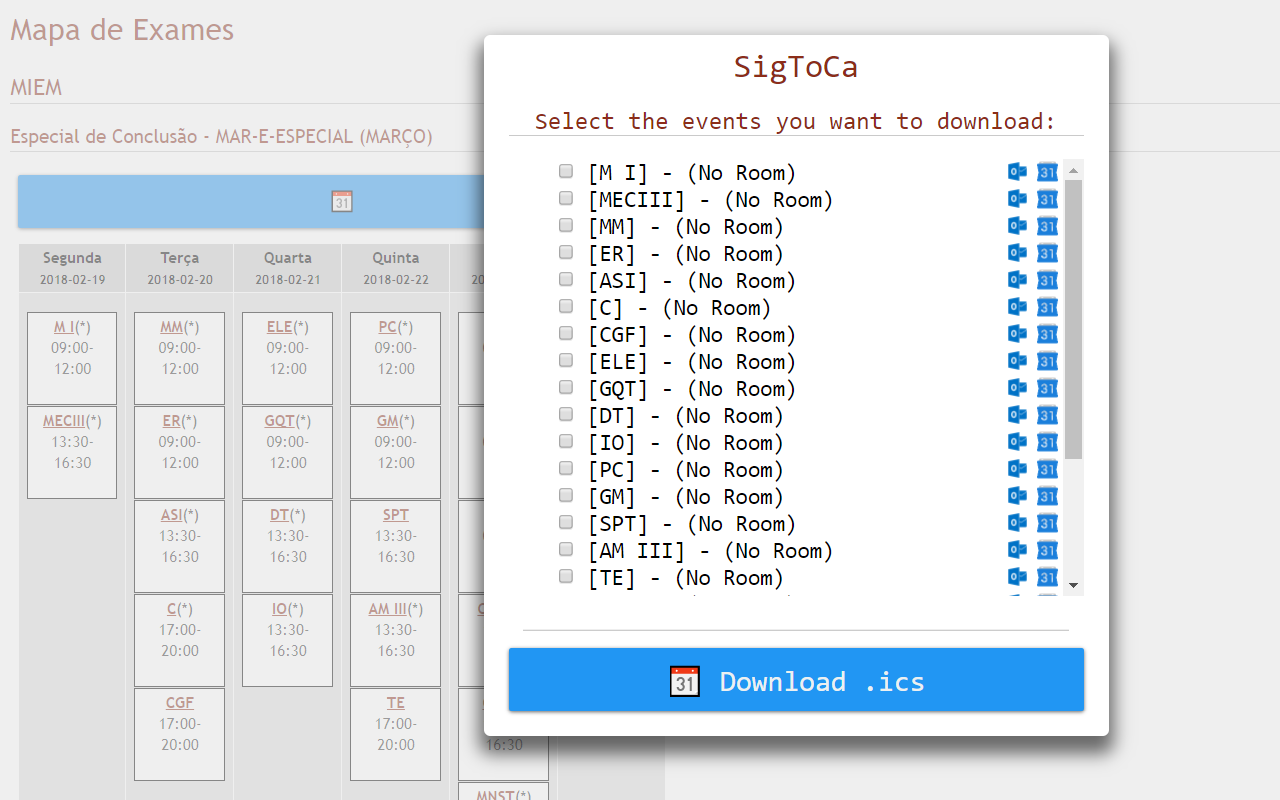Tick the [ELE] event checkbox
1280x800 pixels.
565,359
